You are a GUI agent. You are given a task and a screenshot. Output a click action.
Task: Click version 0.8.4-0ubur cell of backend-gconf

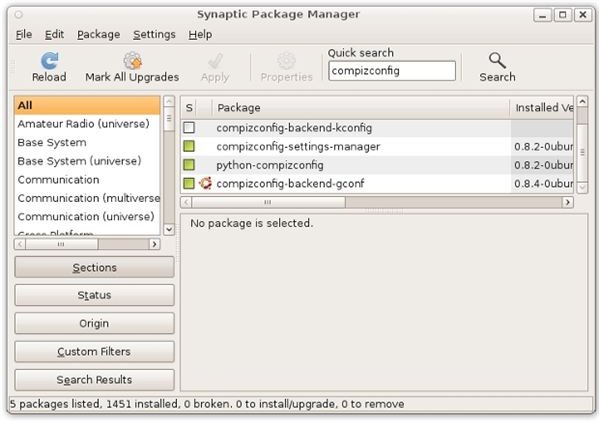coord(543,184)
